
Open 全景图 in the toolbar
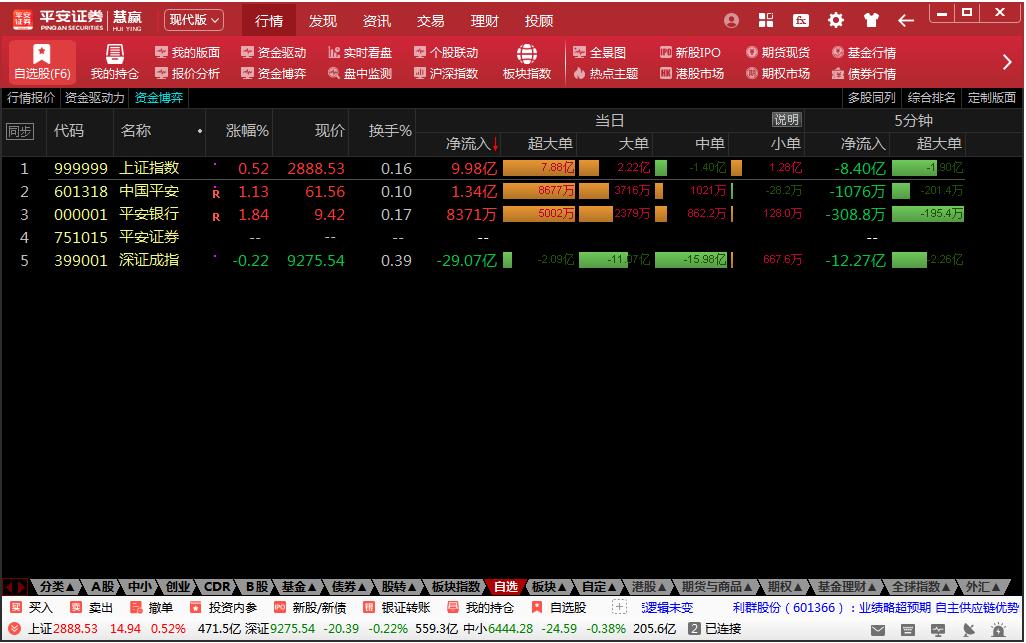599,52
